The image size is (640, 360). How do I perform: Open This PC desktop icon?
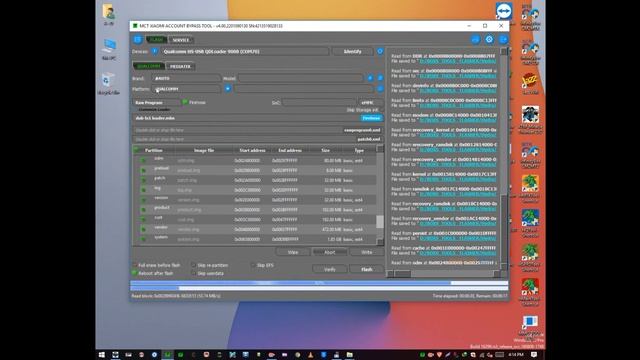[109, 49]
